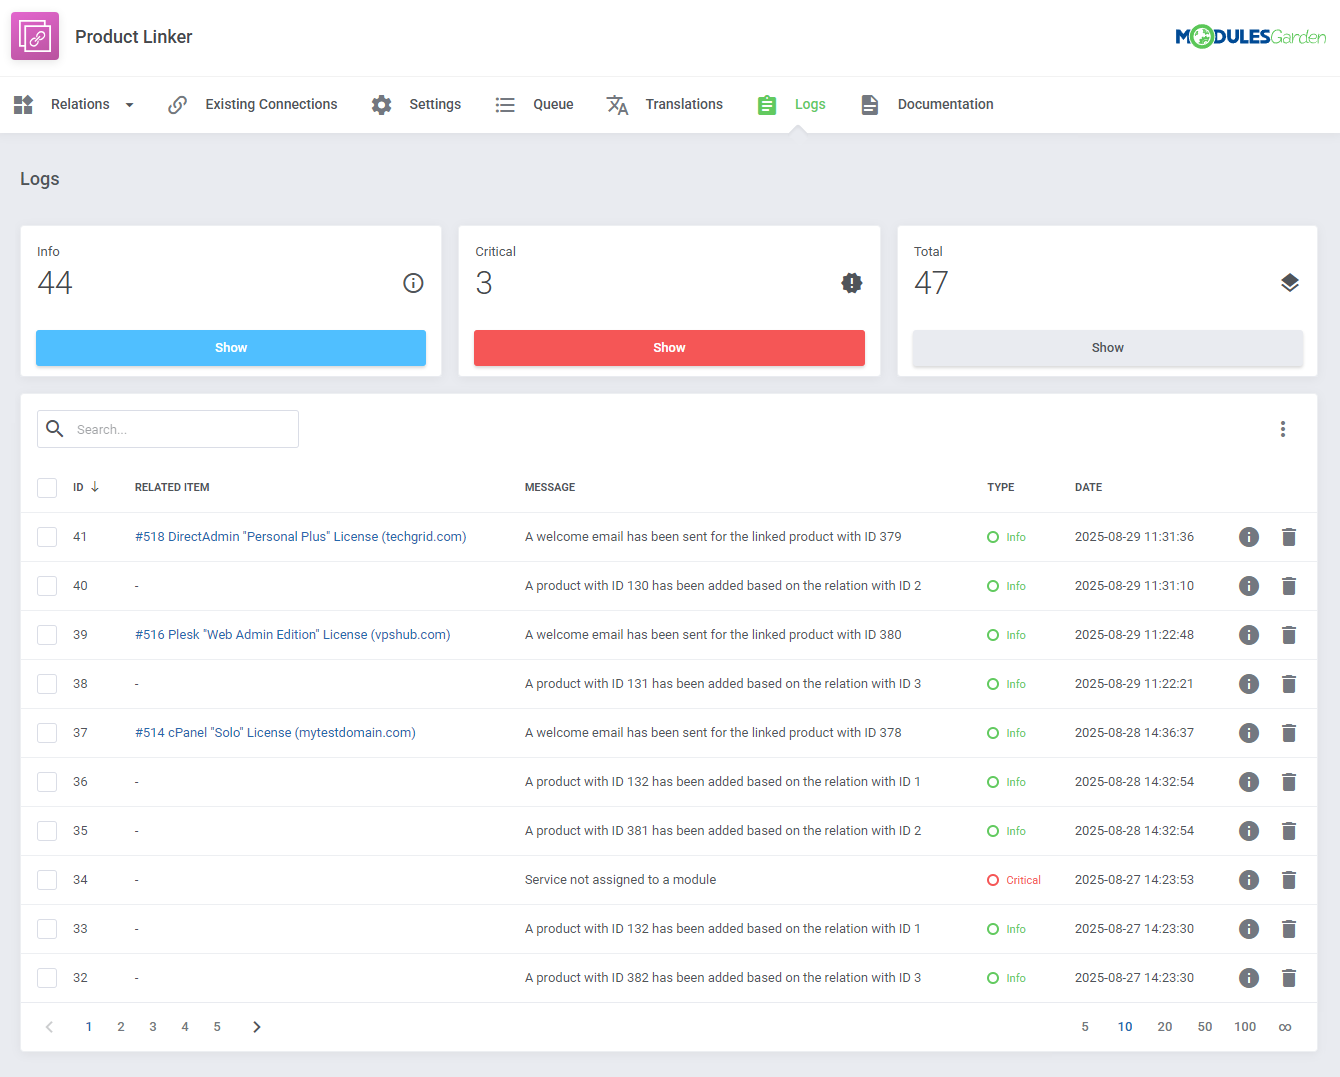Open the Documentation page icon
The height and width of the screenshot is (1077, 1340).
(x=869, y=104)
